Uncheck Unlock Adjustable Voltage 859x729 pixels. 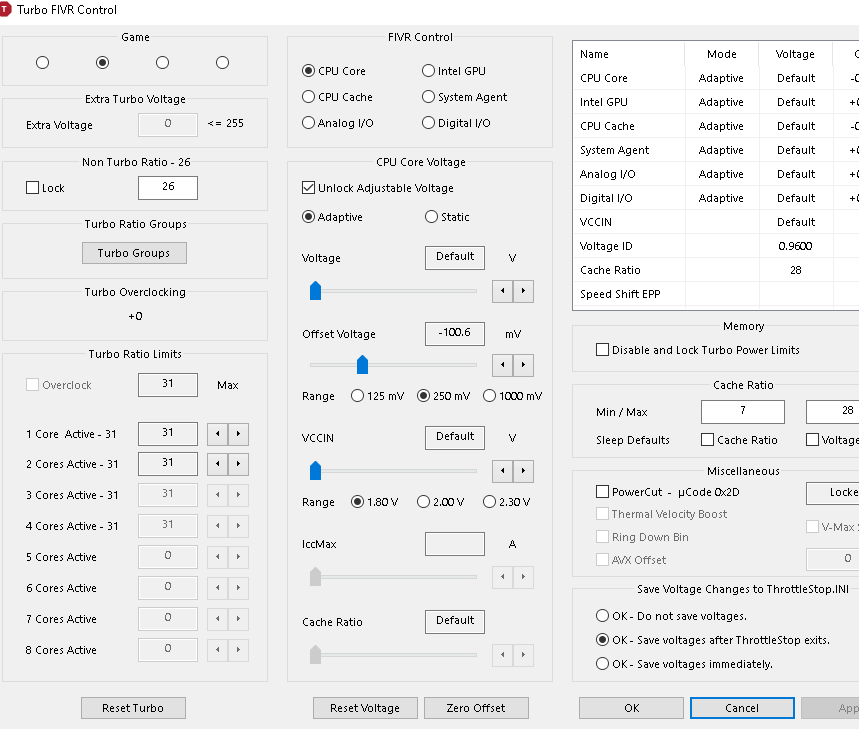pos(309,188)
